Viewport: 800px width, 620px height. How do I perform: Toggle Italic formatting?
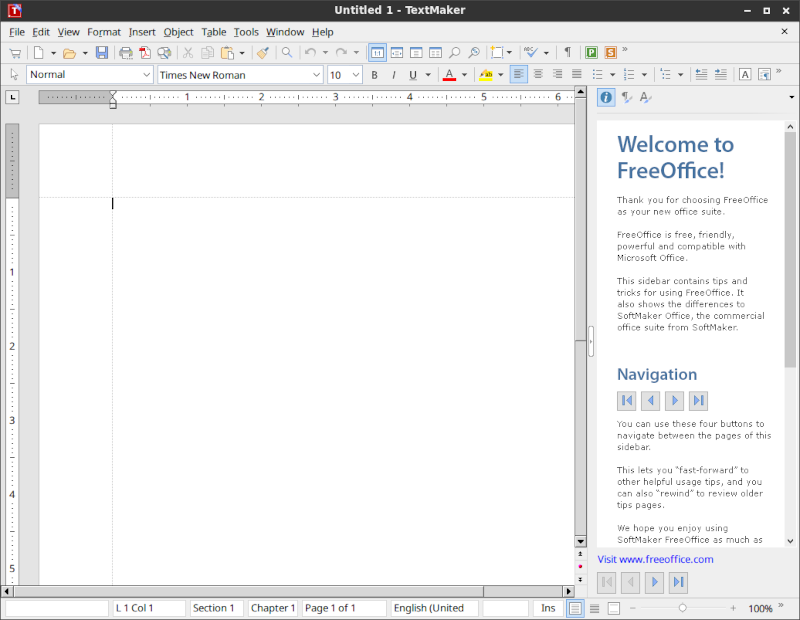tap(393, 75)
